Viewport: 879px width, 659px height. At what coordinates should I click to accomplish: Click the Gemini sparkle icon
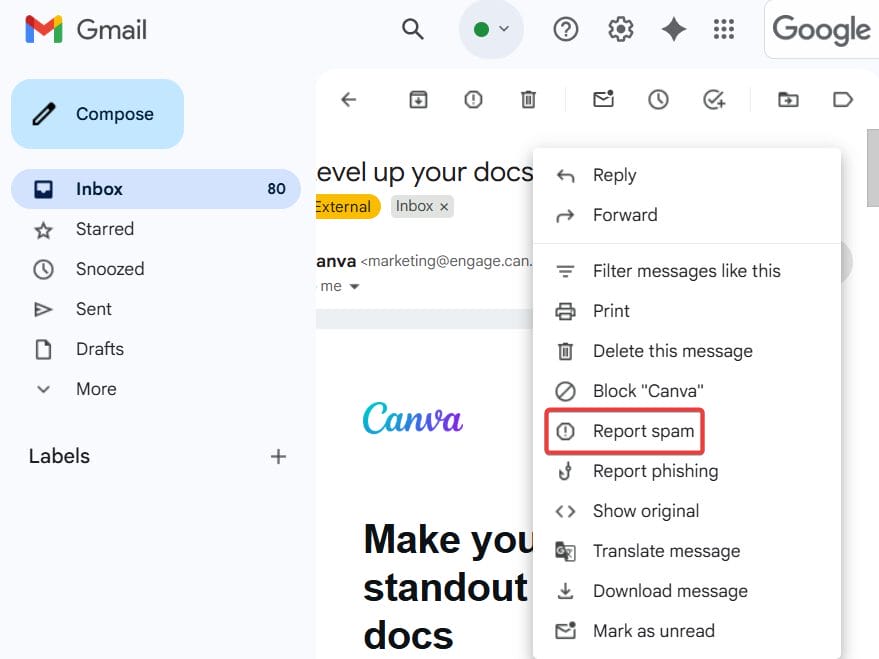click(674, 29)
